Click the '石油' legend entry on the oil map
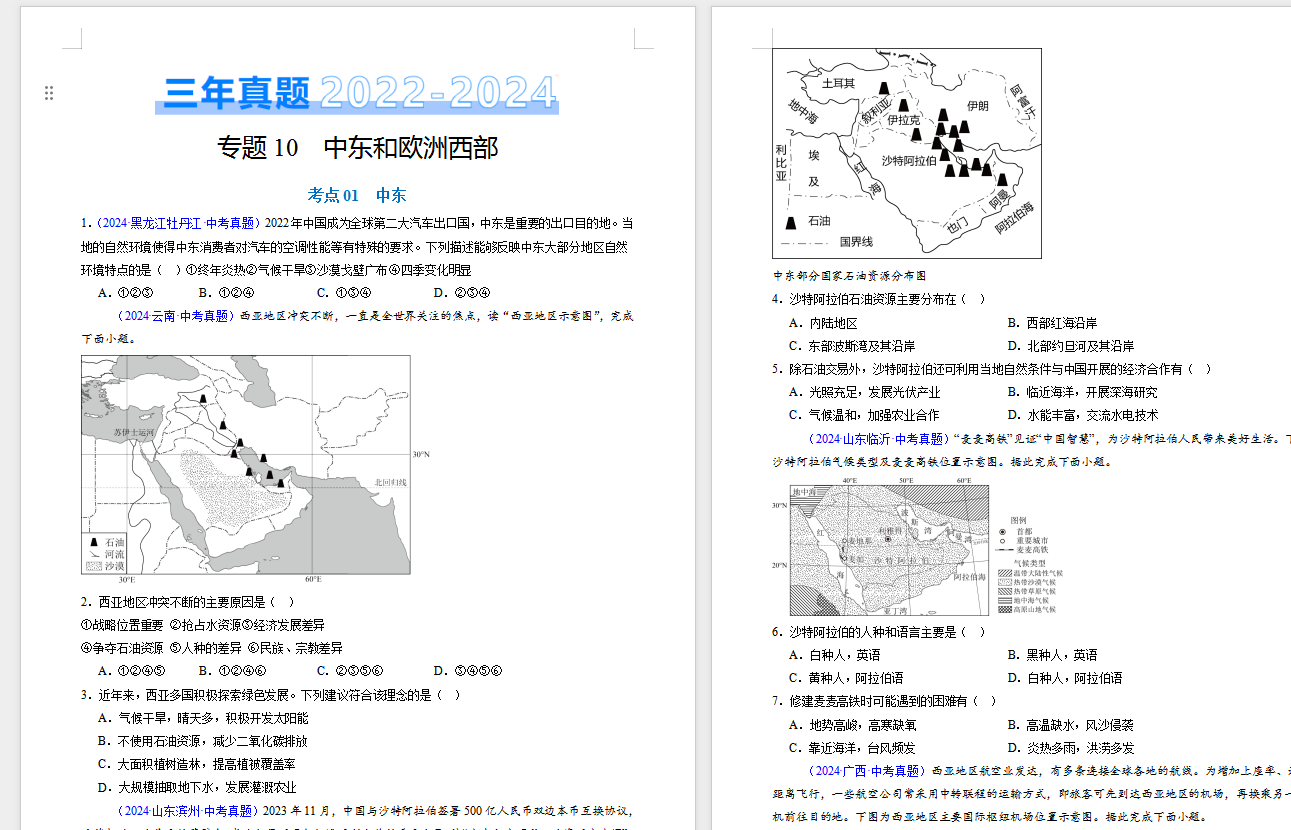 (x=809, y=221)
